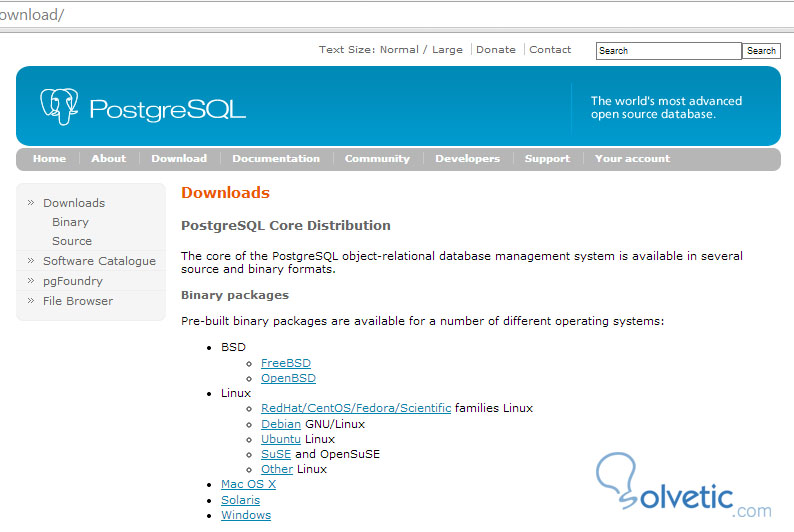Open the Ubuntu link
Viewport: 794px width, 532px height.
point(281,439)
